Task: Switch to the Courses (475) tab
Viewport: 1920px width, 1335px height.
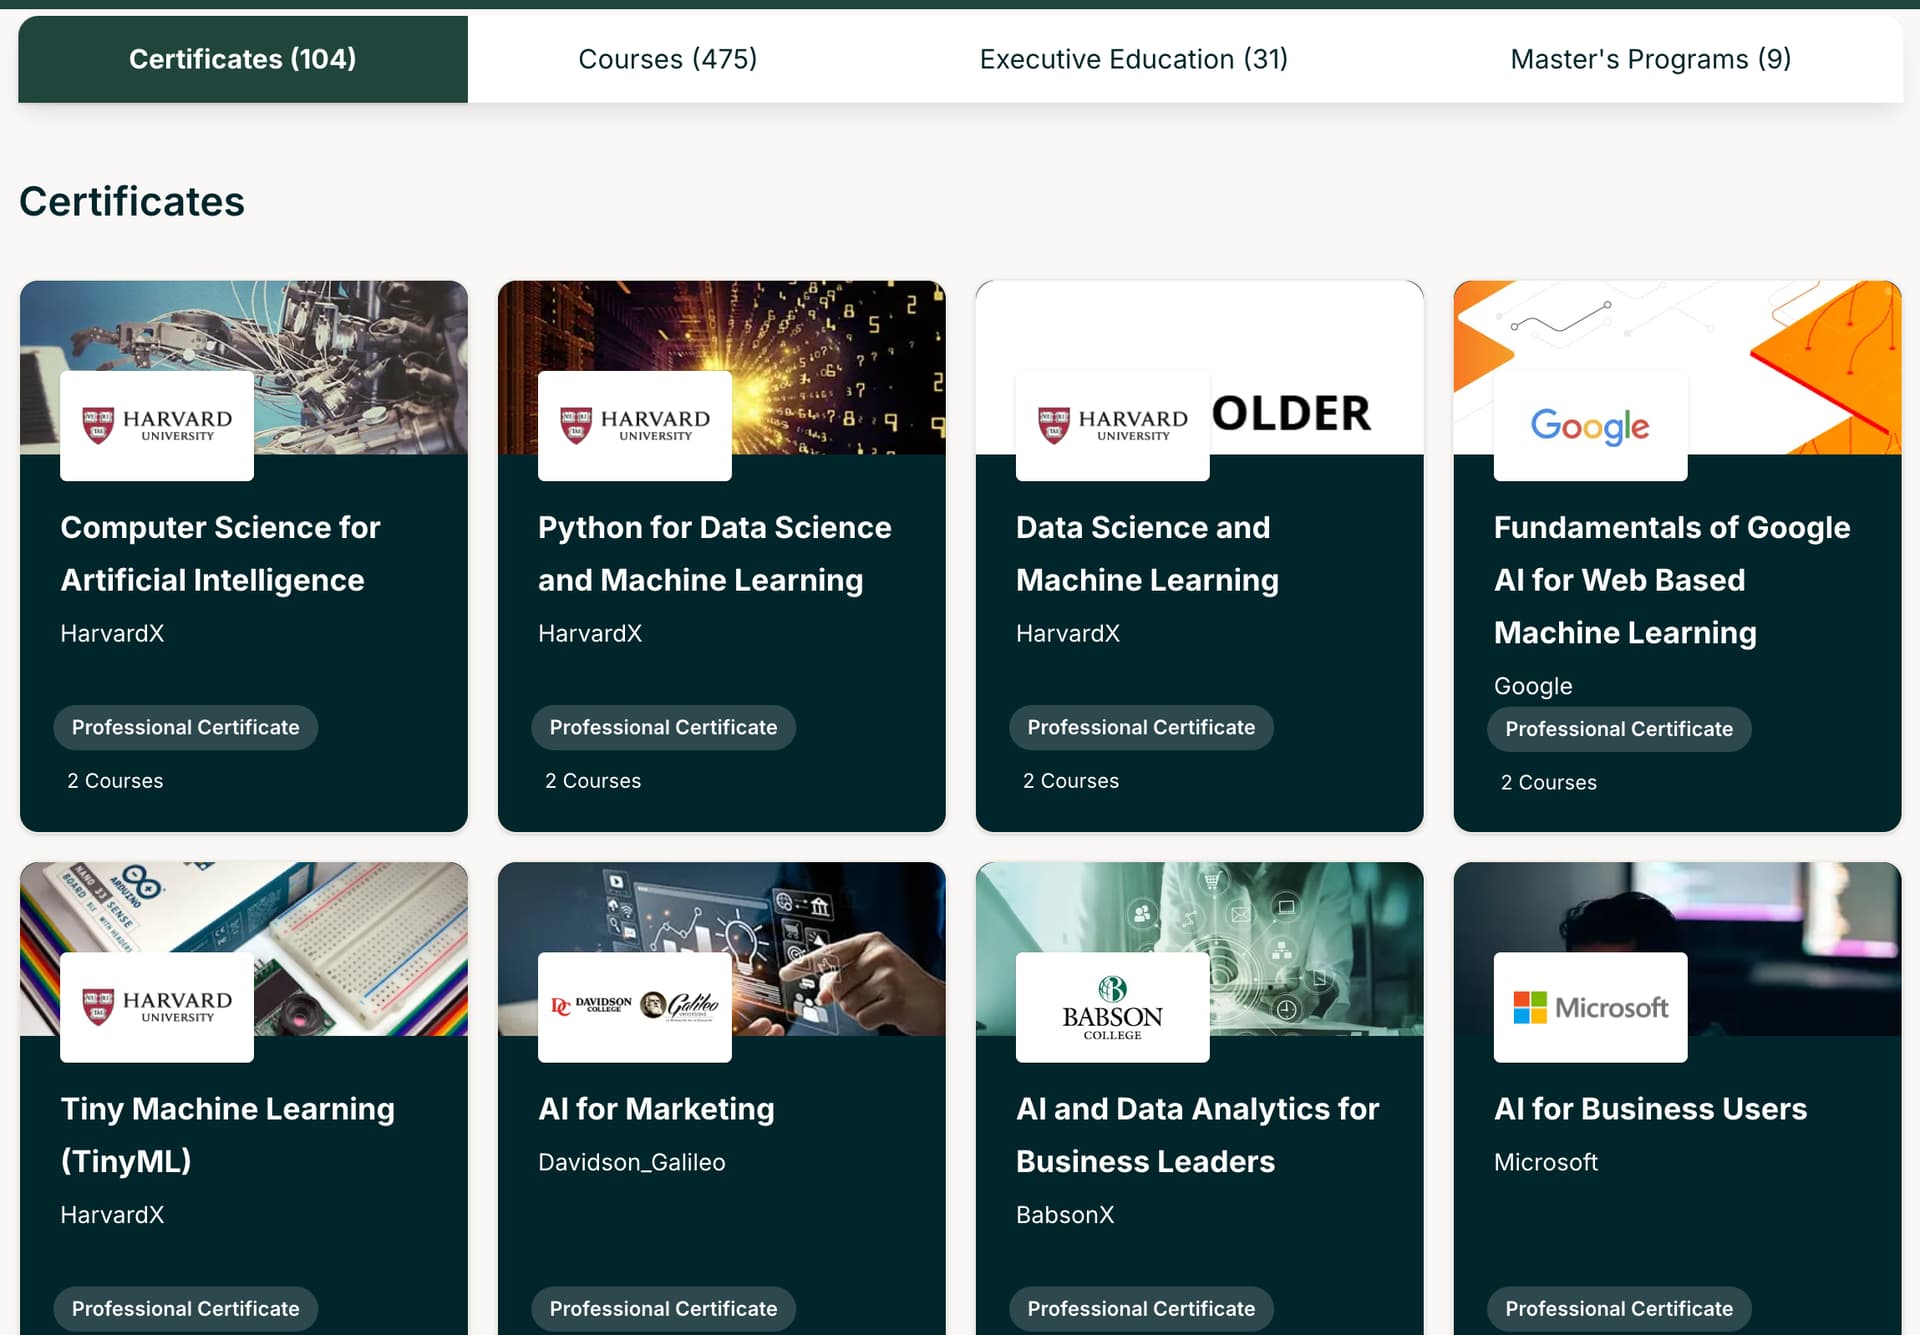Action: [x=668, y=59]
